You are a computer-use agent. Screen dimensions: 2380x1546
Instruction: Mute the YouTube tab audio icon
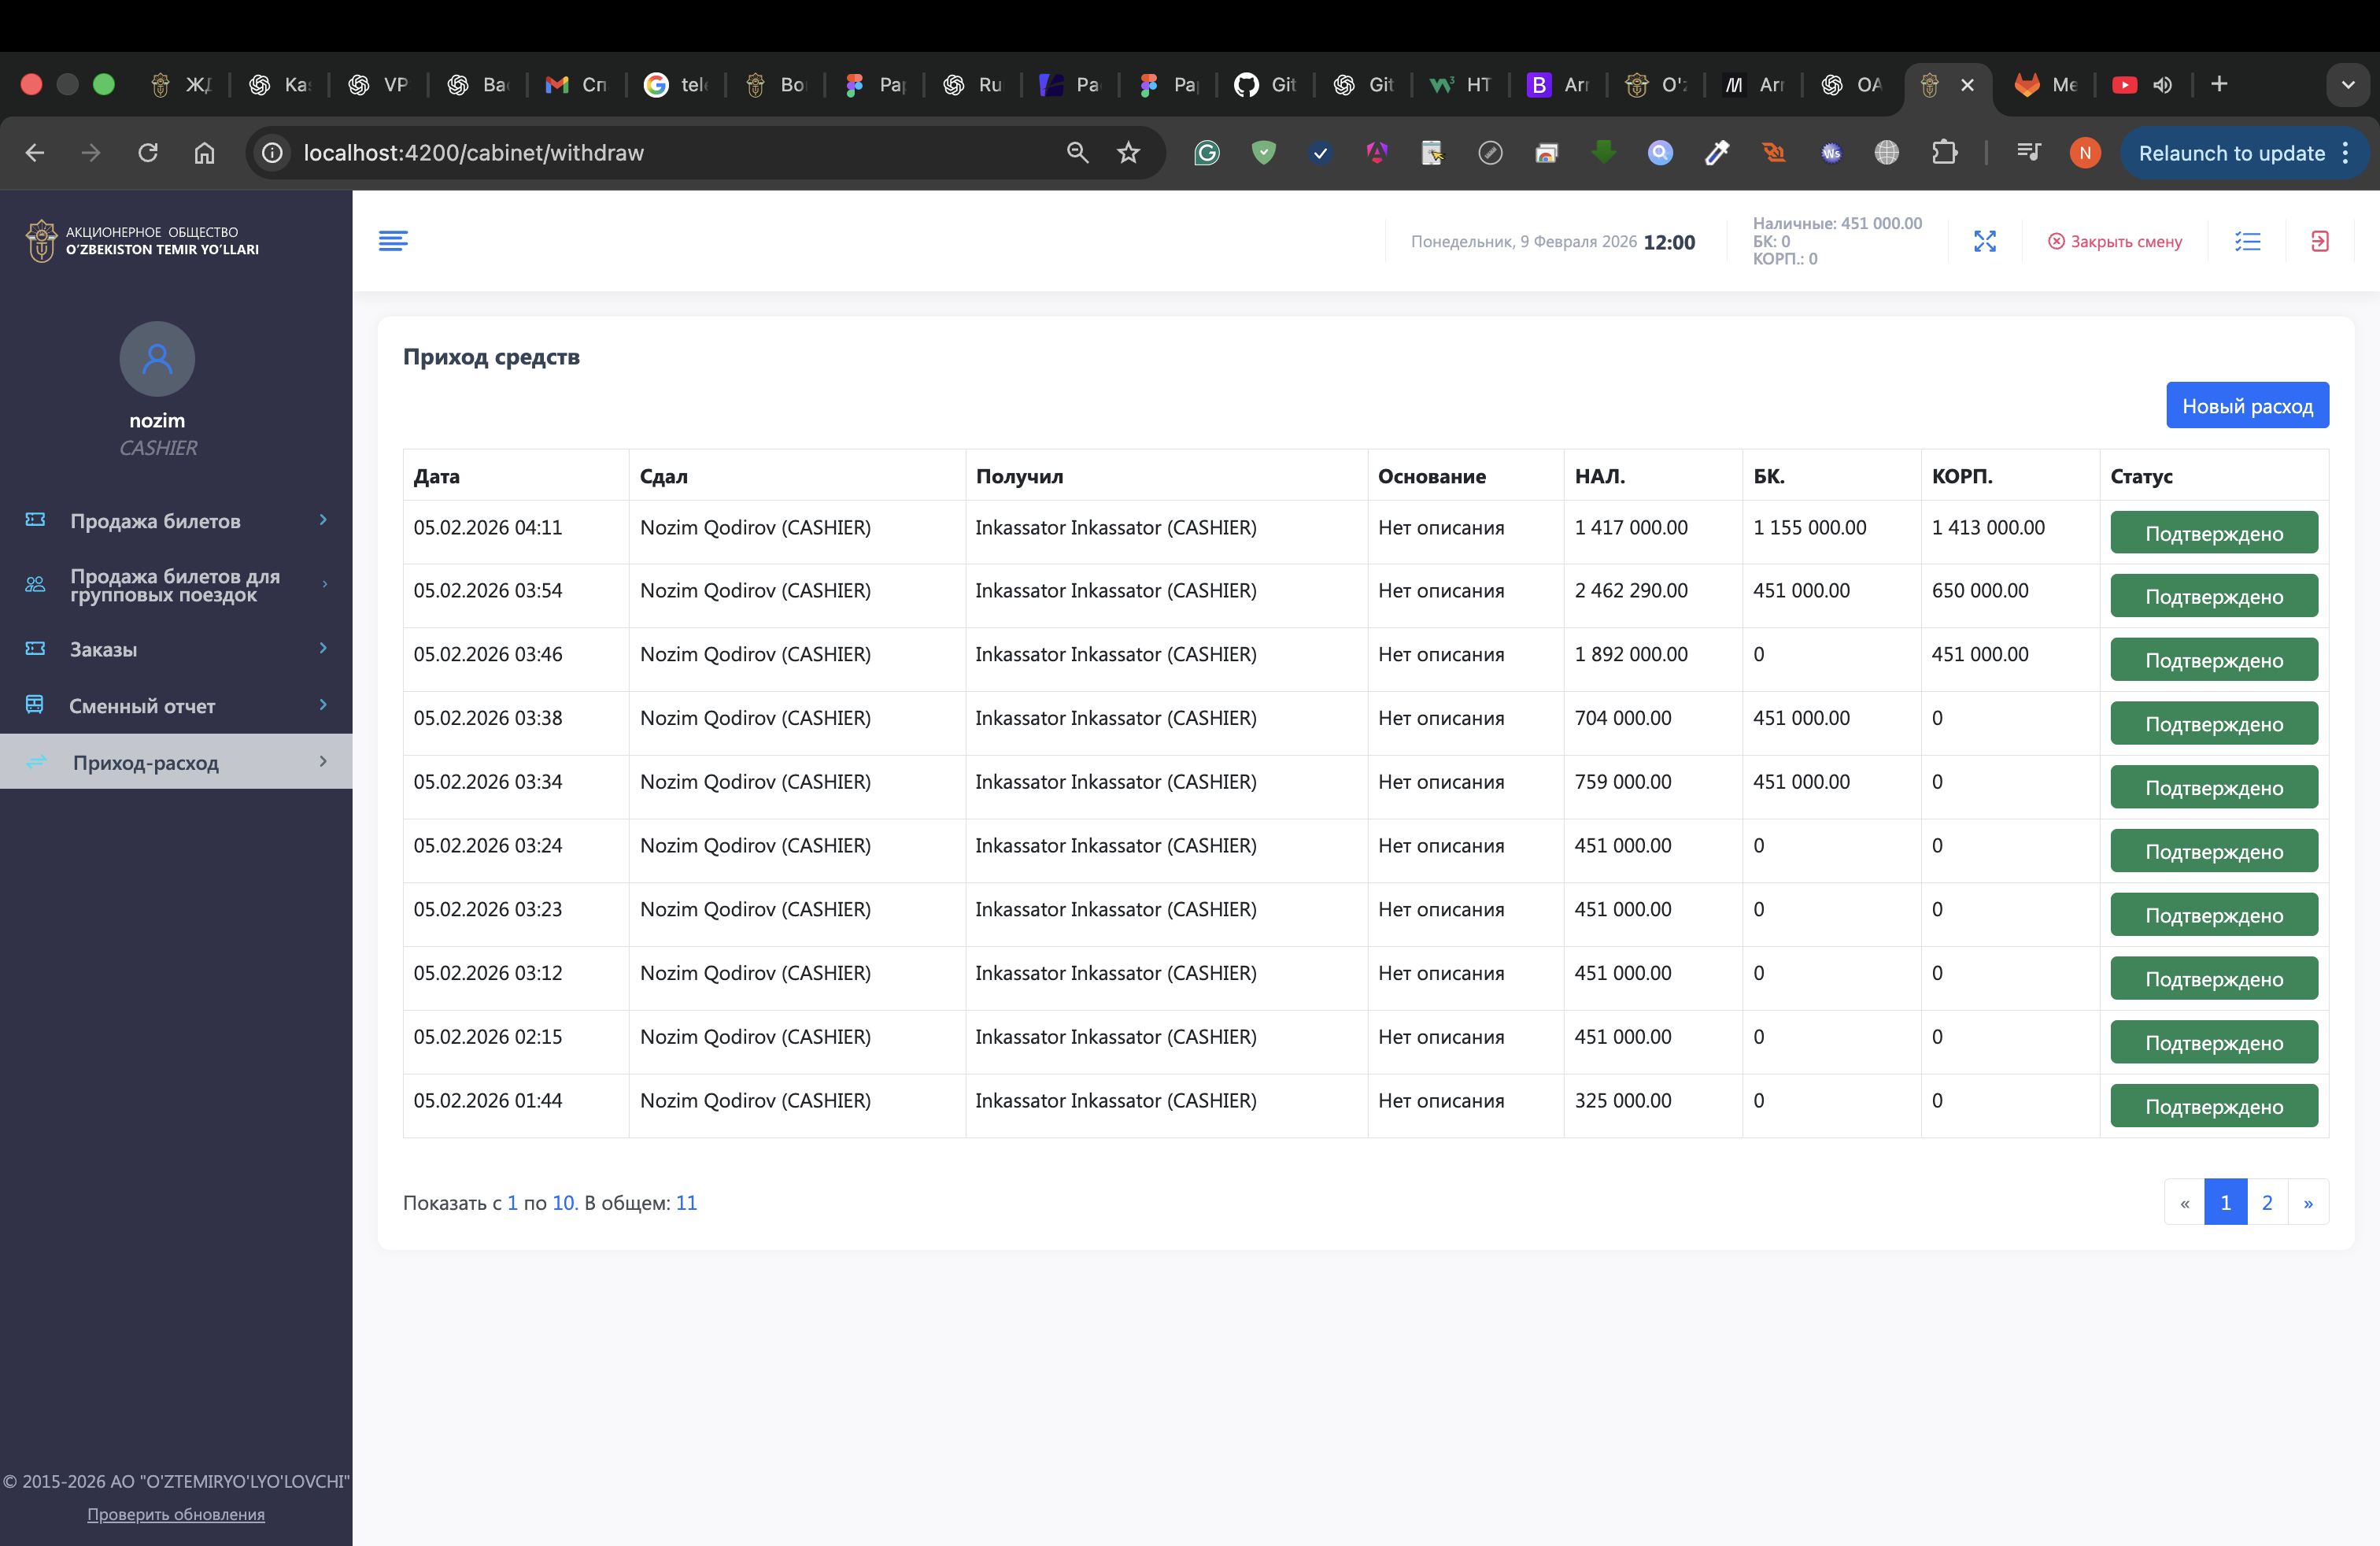tap(2162, 85)
